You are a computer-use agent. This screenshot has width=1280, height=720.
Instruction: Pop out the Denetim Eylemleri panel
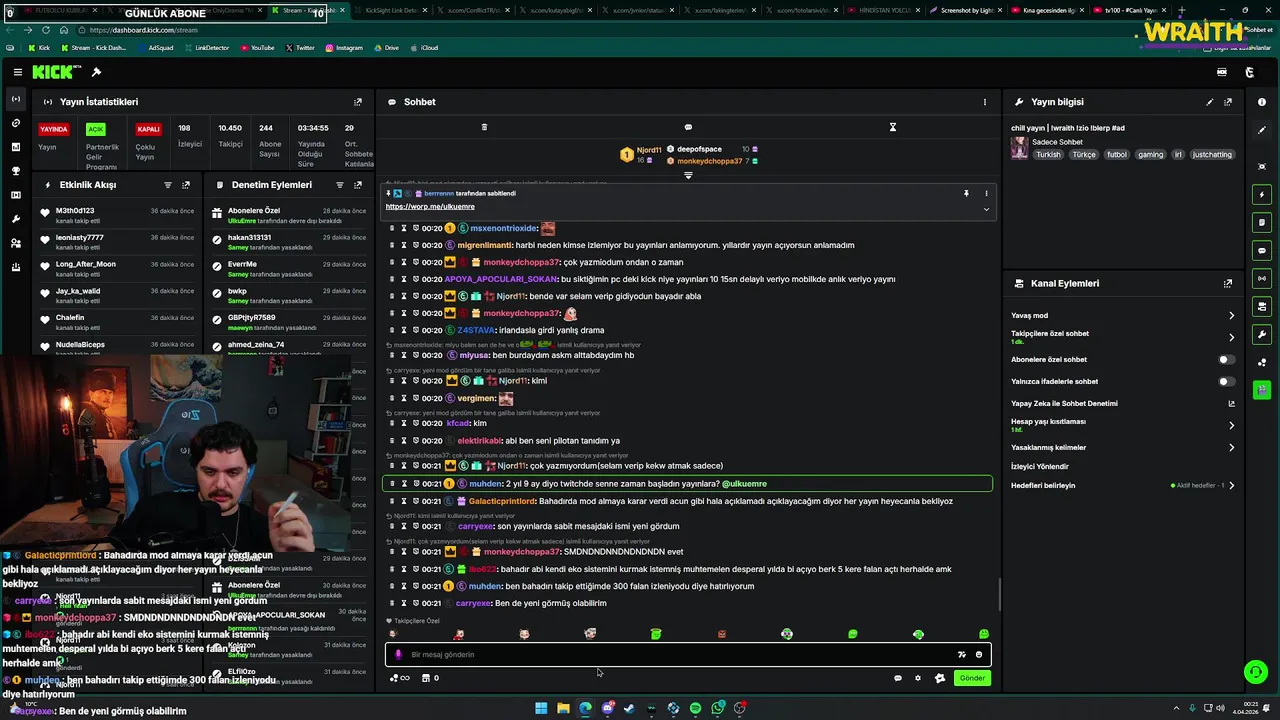358,185
